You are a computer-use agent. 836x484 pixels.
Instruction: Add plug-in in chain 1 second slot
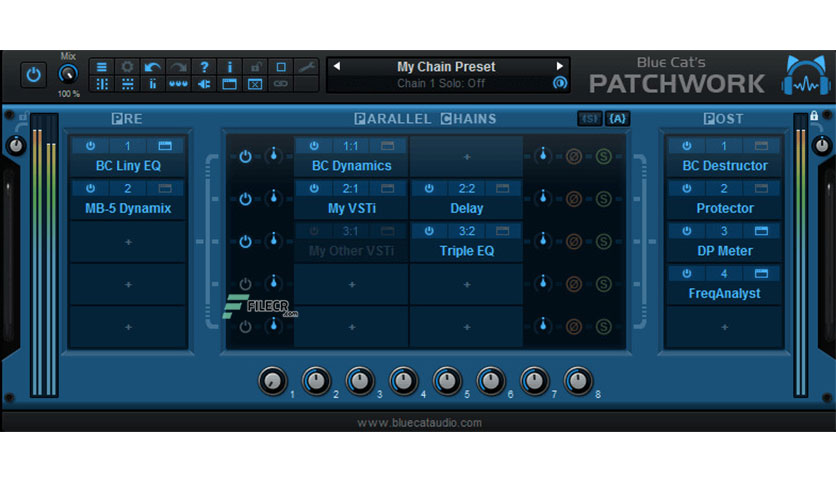point(467,157)
